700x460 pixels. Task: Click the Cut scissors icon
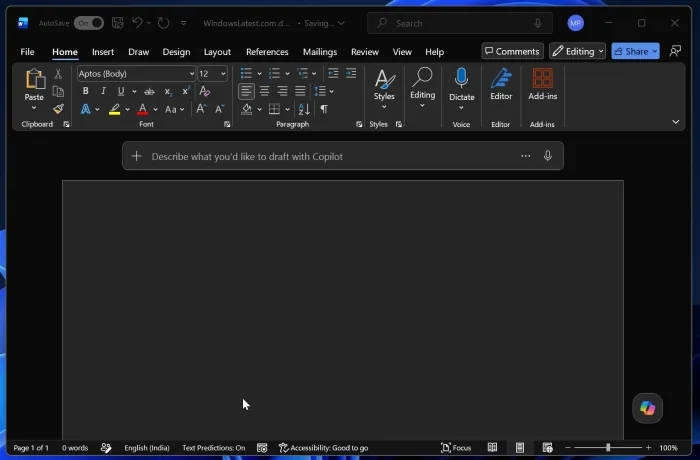tap(58, 74)
